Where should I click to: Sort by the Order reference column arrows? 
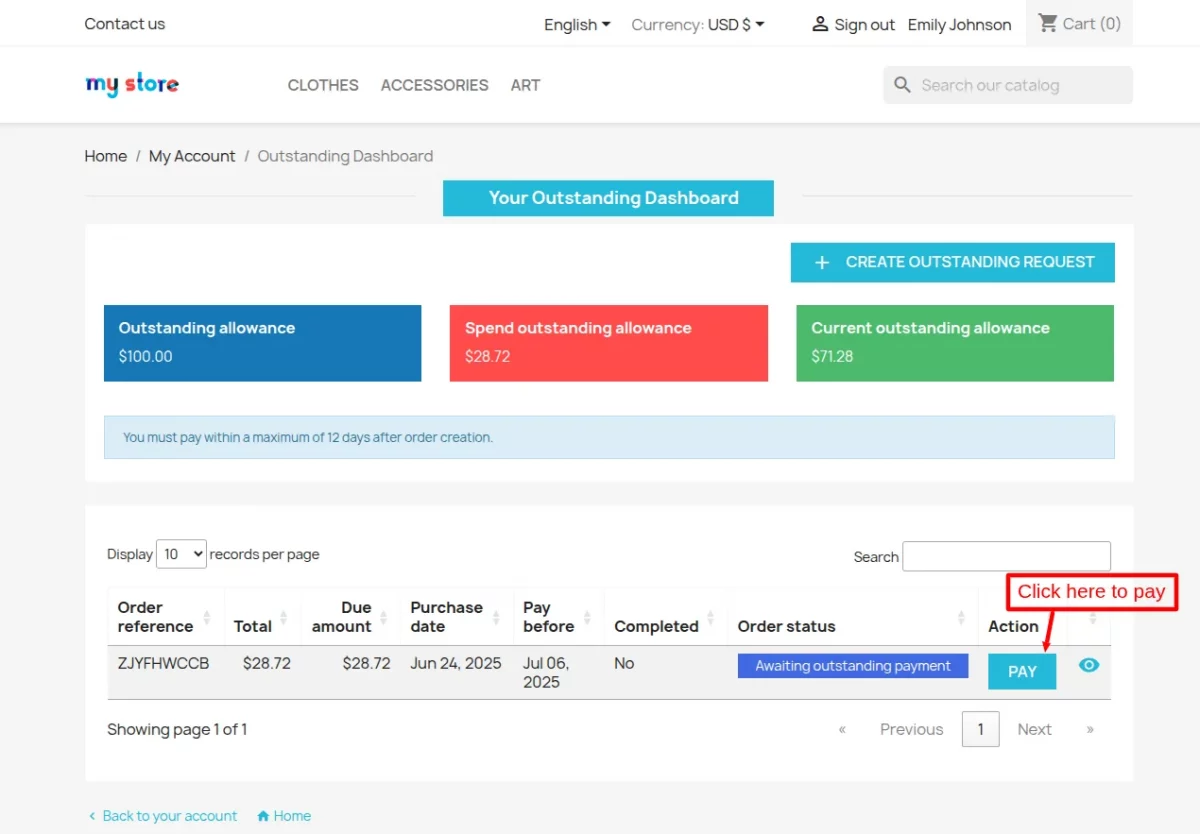[207, 617]
